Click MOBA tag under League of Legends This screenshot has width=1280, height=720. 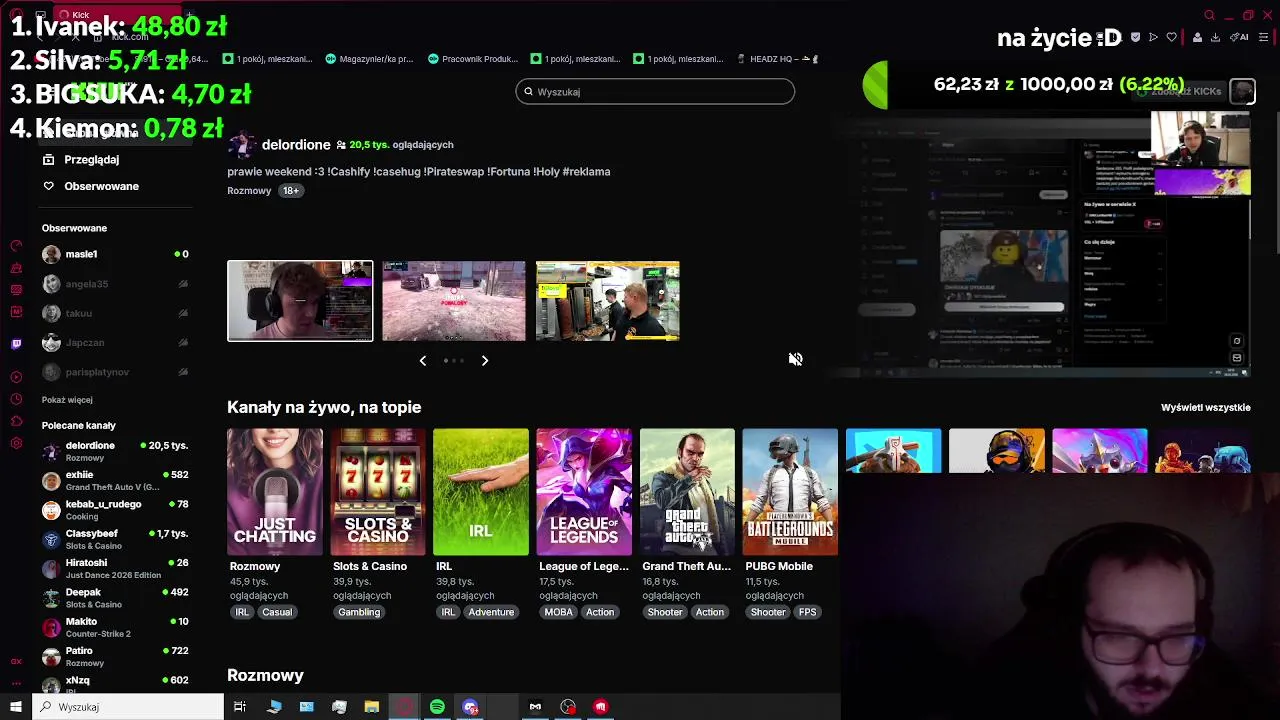point(558,612)
